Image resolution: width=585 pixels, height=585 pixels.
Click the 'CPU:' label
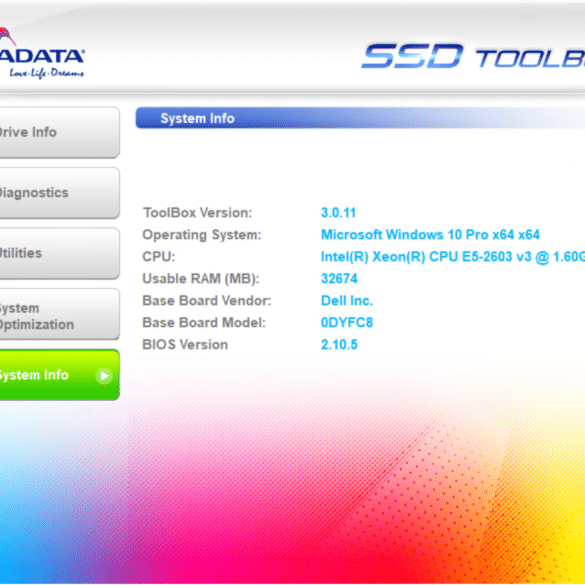click(x=159, y=257)
